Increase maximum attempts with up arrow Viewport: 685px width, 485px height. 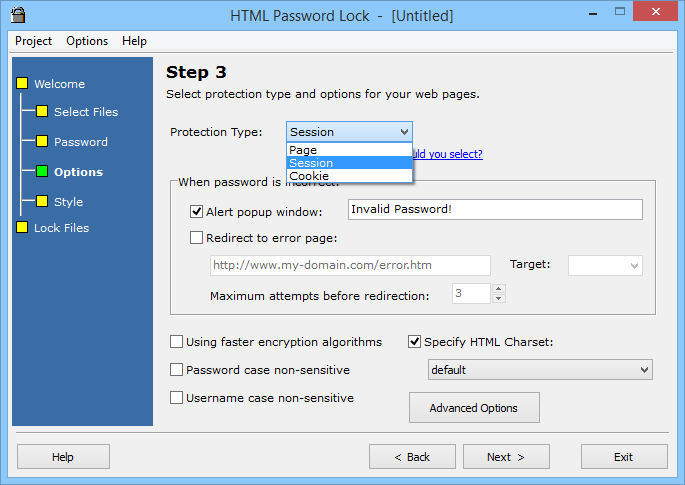498,288
